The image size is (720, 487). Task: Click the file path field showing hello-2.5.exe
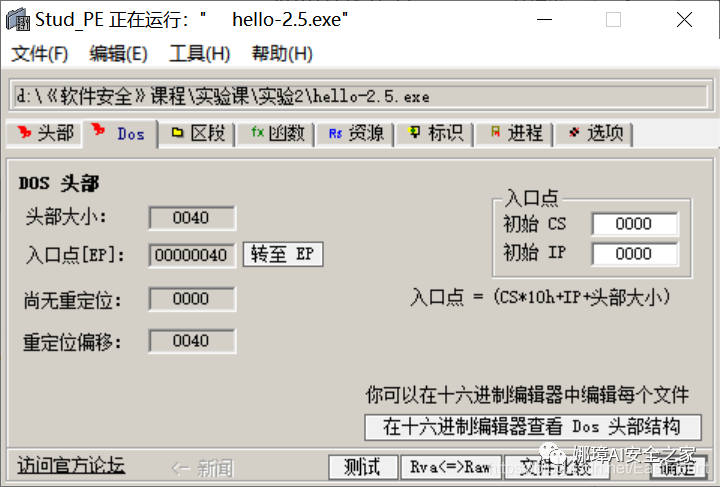click(361, 96)
